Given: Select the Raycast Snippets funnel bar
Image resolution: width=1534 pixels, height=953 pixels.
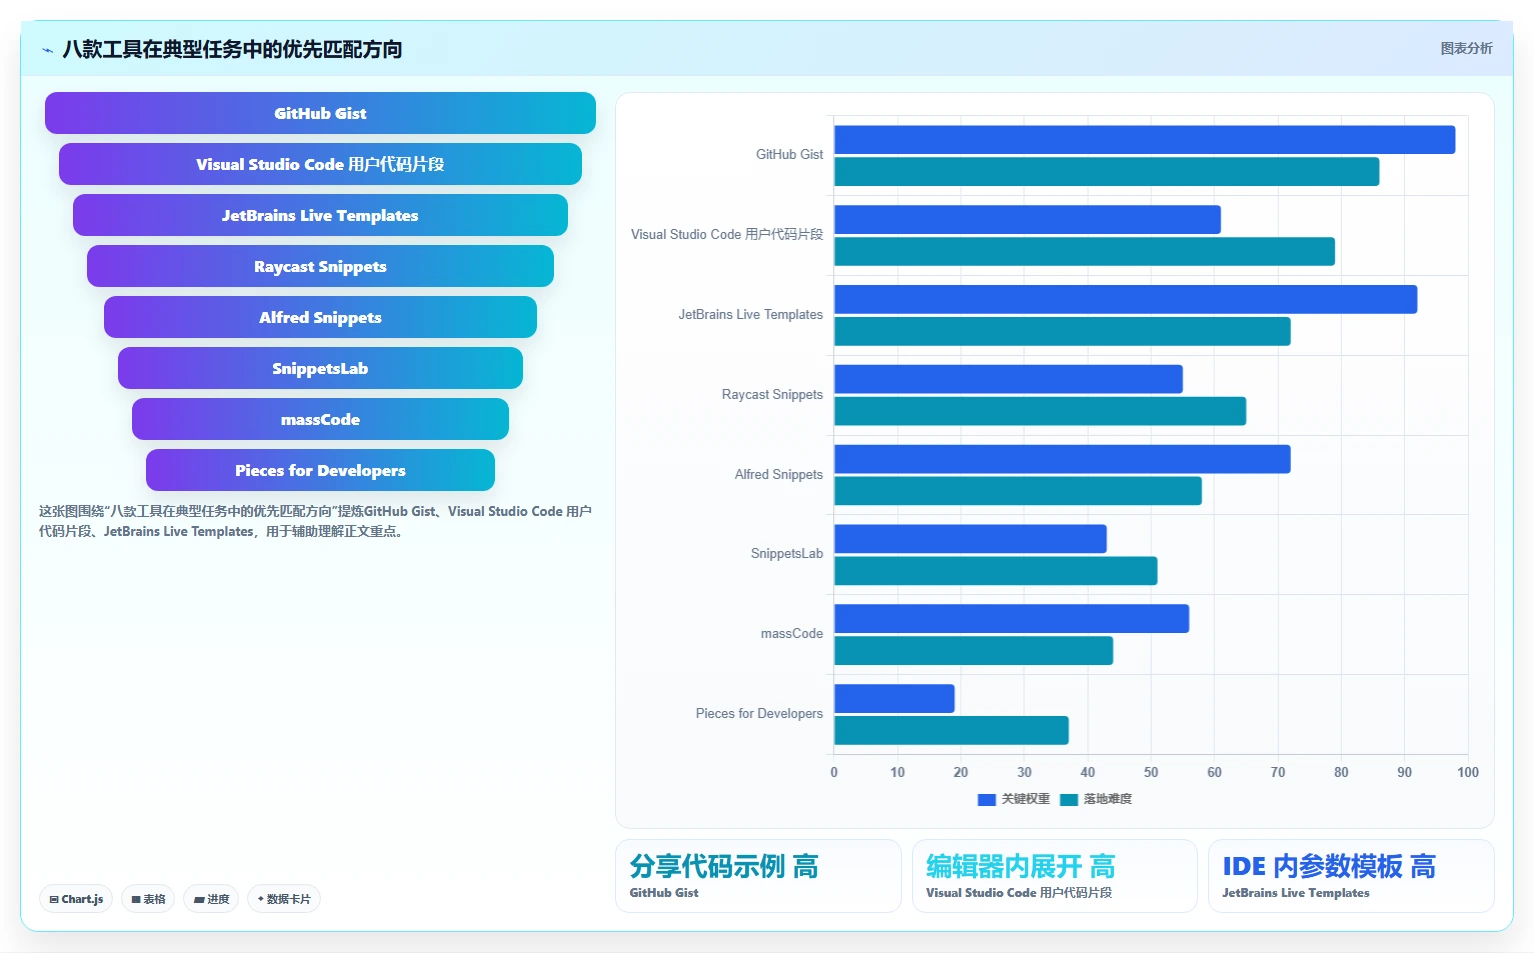Looking at the screenshot, I should pos(320,266).
